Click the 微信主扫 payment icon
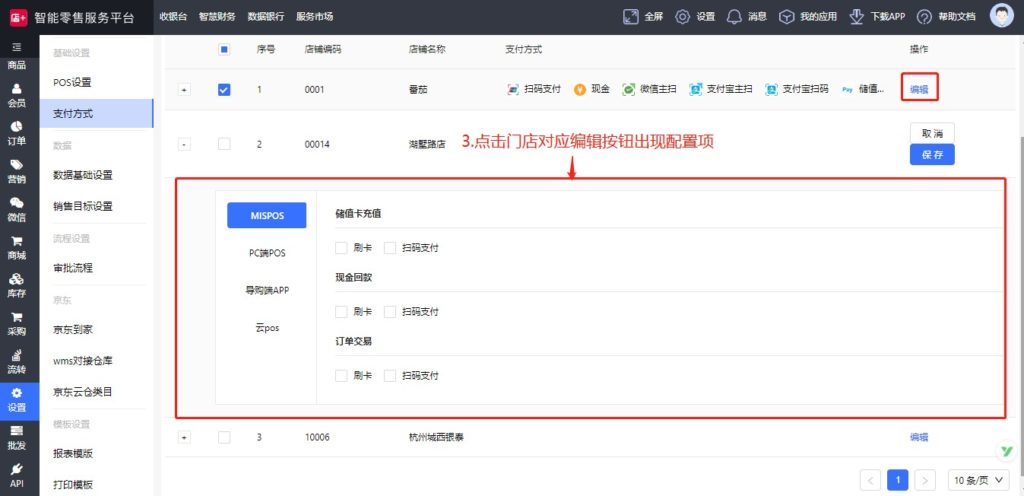Viewport: 1024px width, 496px height. tap(629, 89)
